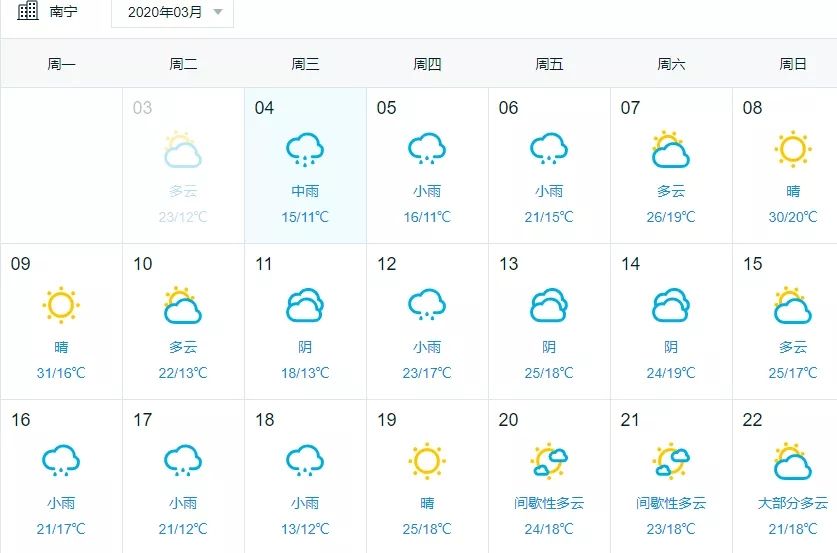Click the 31/16℃ temperature on day 09
The image size is (837, 553).
pos(61,373)
